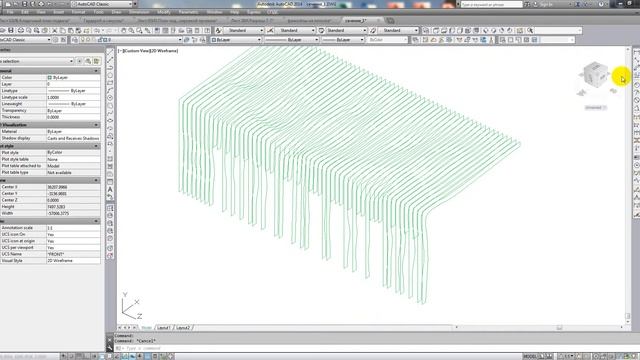Click the search keyword input field
Viewport: 640px width, 360px height.
[491, 4]
